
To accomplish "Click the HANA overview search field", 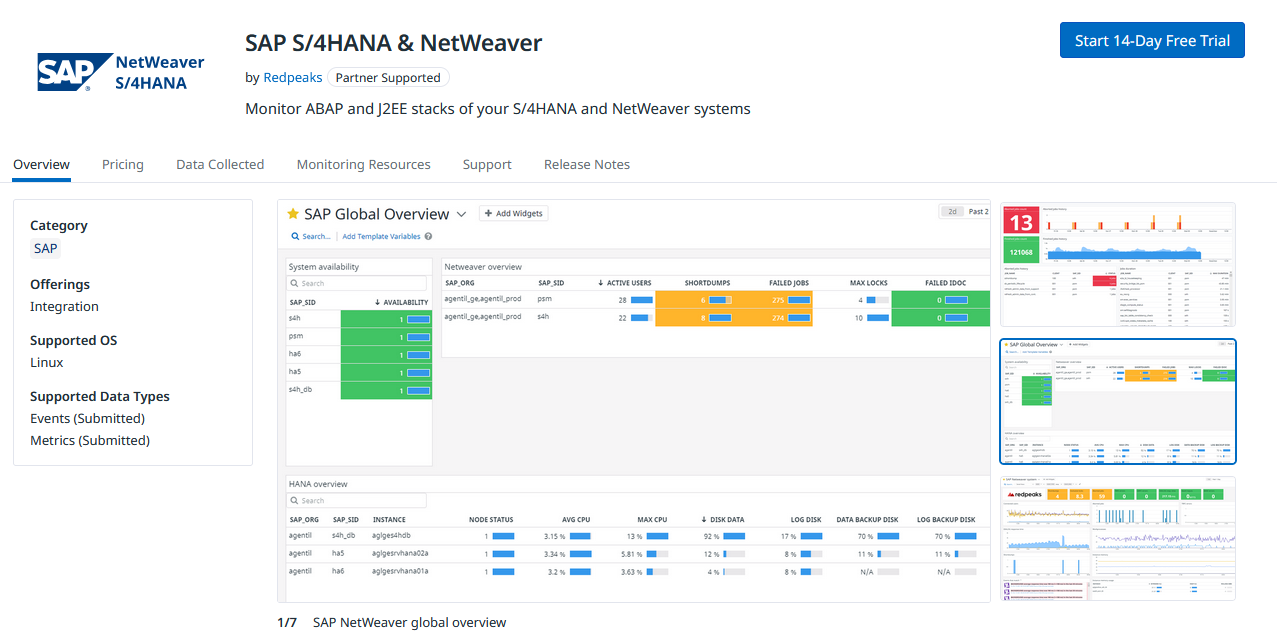I will 358,501.
